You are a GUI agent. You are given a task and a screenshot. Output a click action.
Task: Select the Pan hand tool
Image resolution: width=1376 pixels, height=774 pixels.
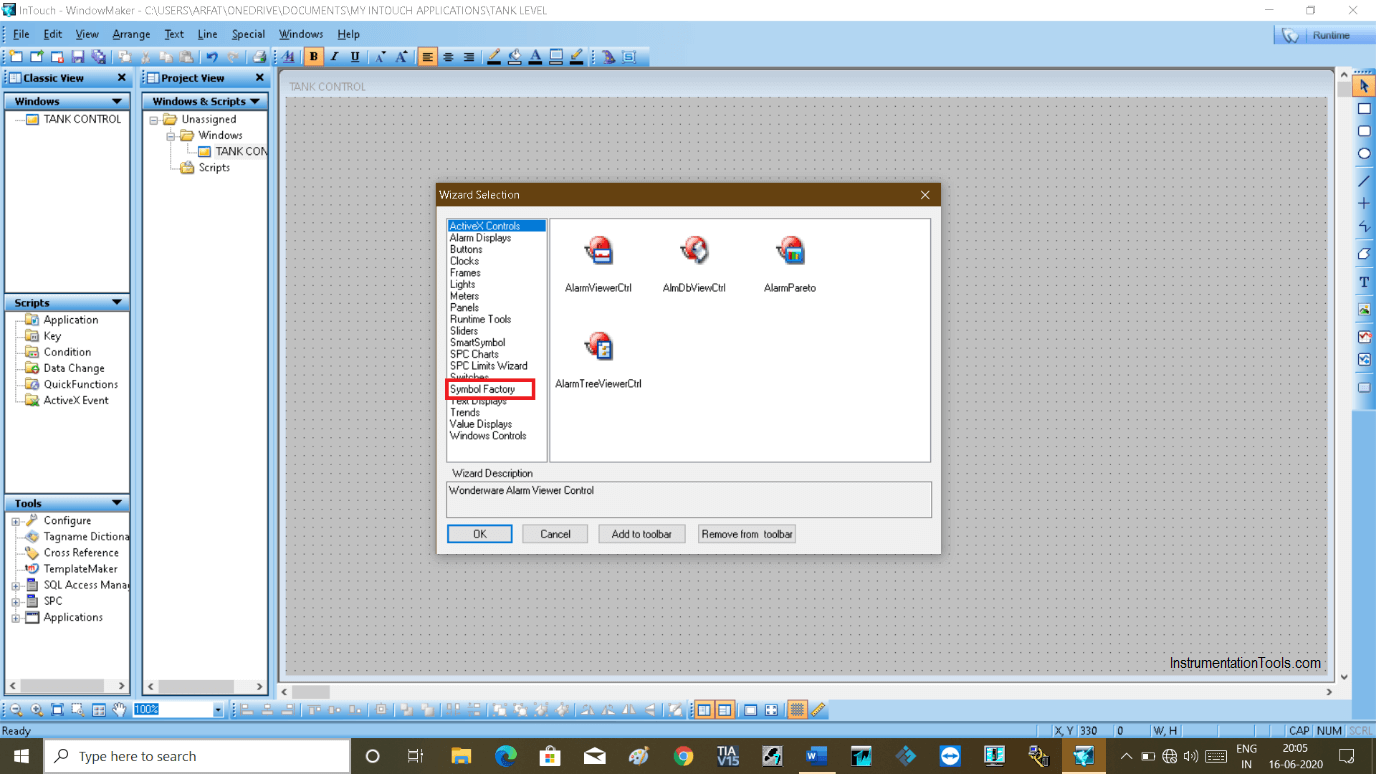click(x=119, y=710)
